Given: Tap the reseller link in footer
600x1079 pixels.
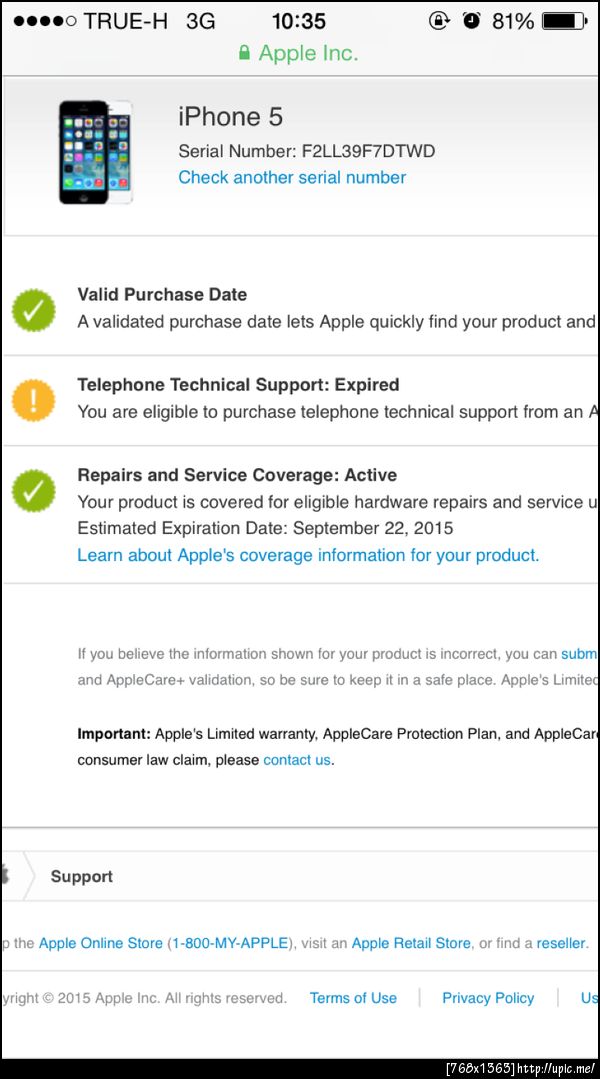Looking at the screenshot, I should pos(560,943).
